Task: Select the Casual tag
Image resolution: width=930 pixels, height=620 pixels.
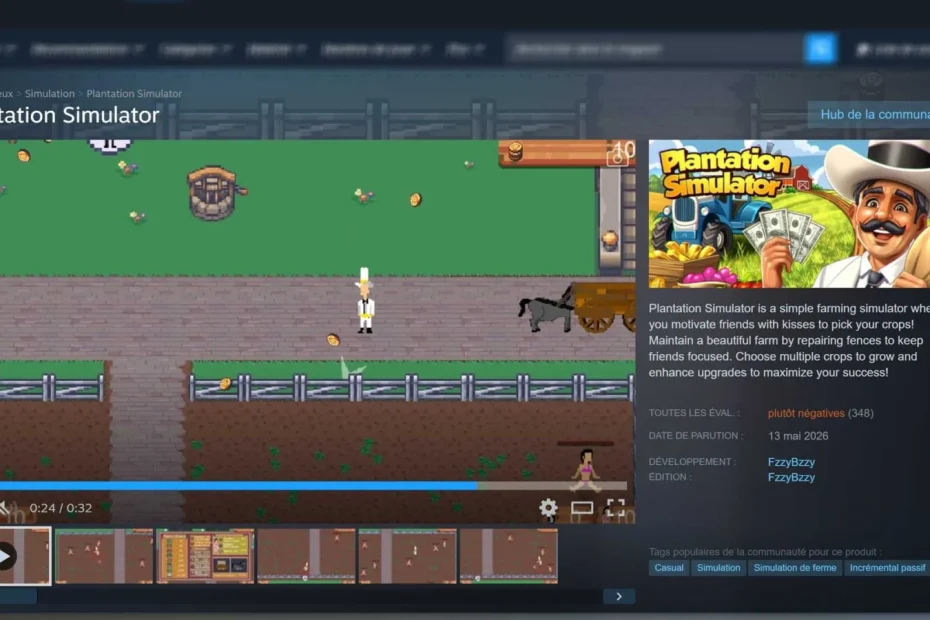Action: point(669,568)
